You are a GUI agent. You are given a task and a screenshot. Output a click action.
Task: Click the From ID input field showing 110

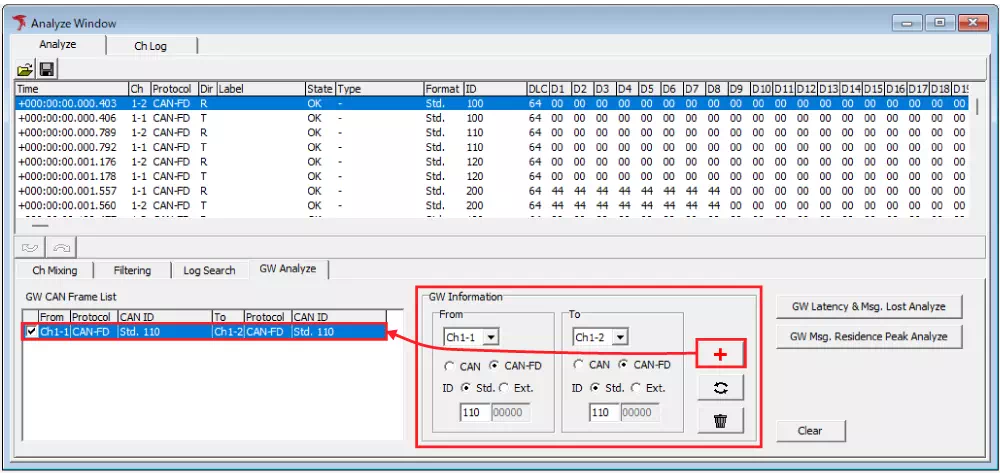475,412
